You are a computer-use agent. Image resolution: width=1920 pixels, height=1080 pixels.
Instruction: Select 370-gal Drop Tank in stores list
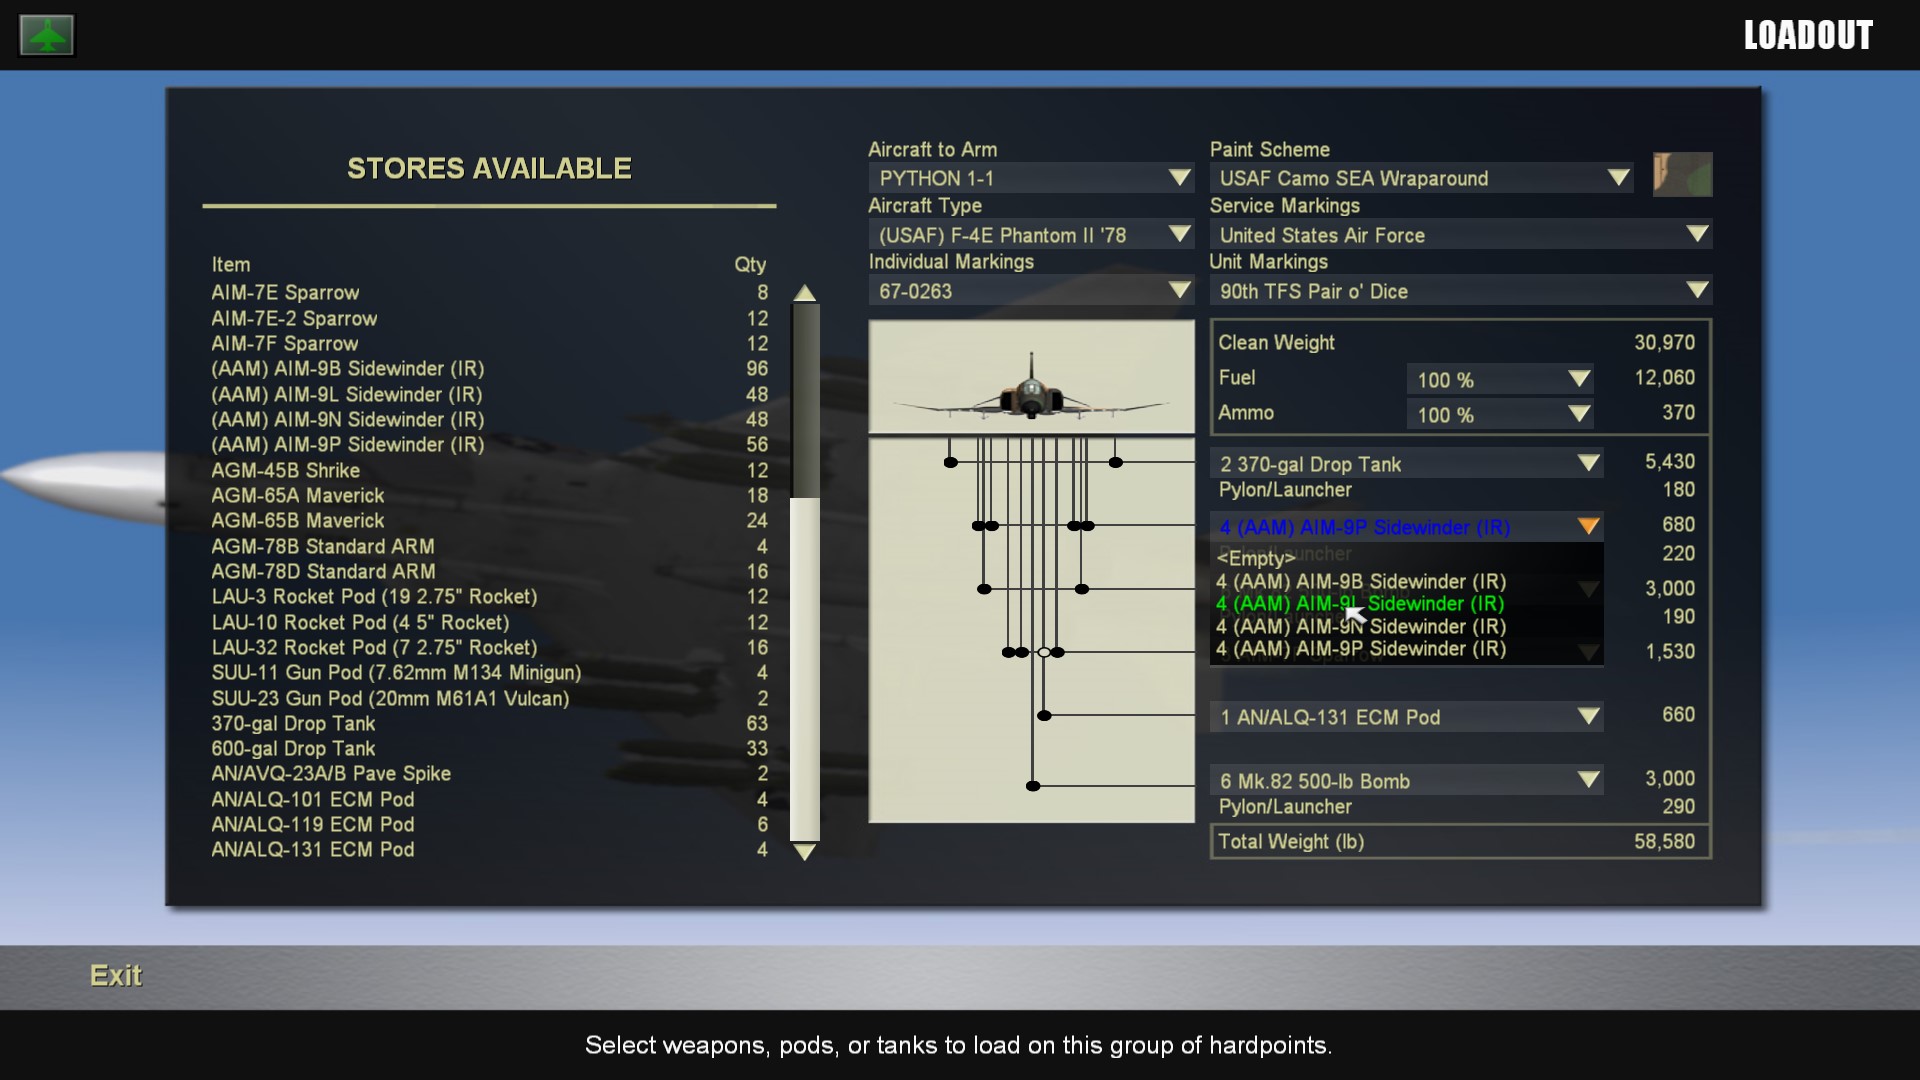click(489, 724)
